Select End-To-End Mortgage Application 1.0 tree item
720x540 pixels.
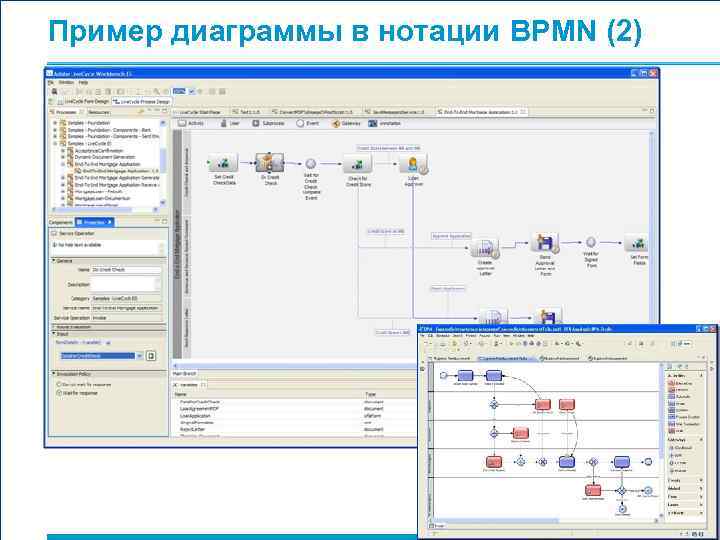[x=117, y=171]
